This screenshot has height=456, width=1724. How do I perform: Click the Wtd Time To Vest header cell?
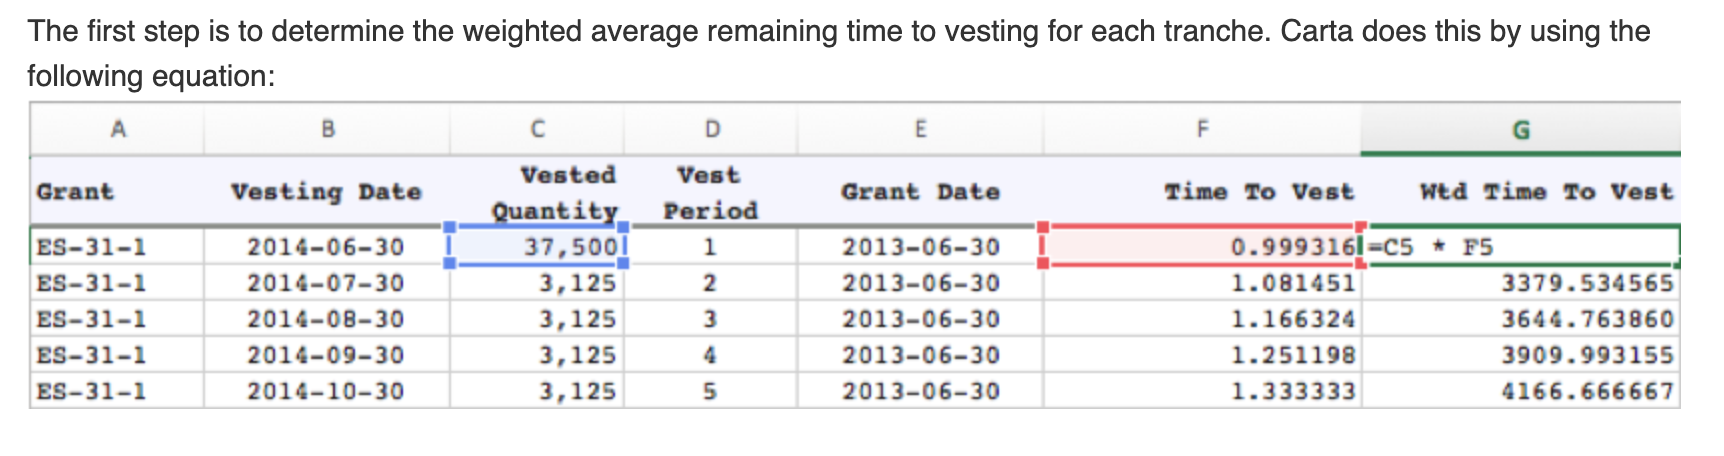pyautogui.click(x=1546, y=192)
